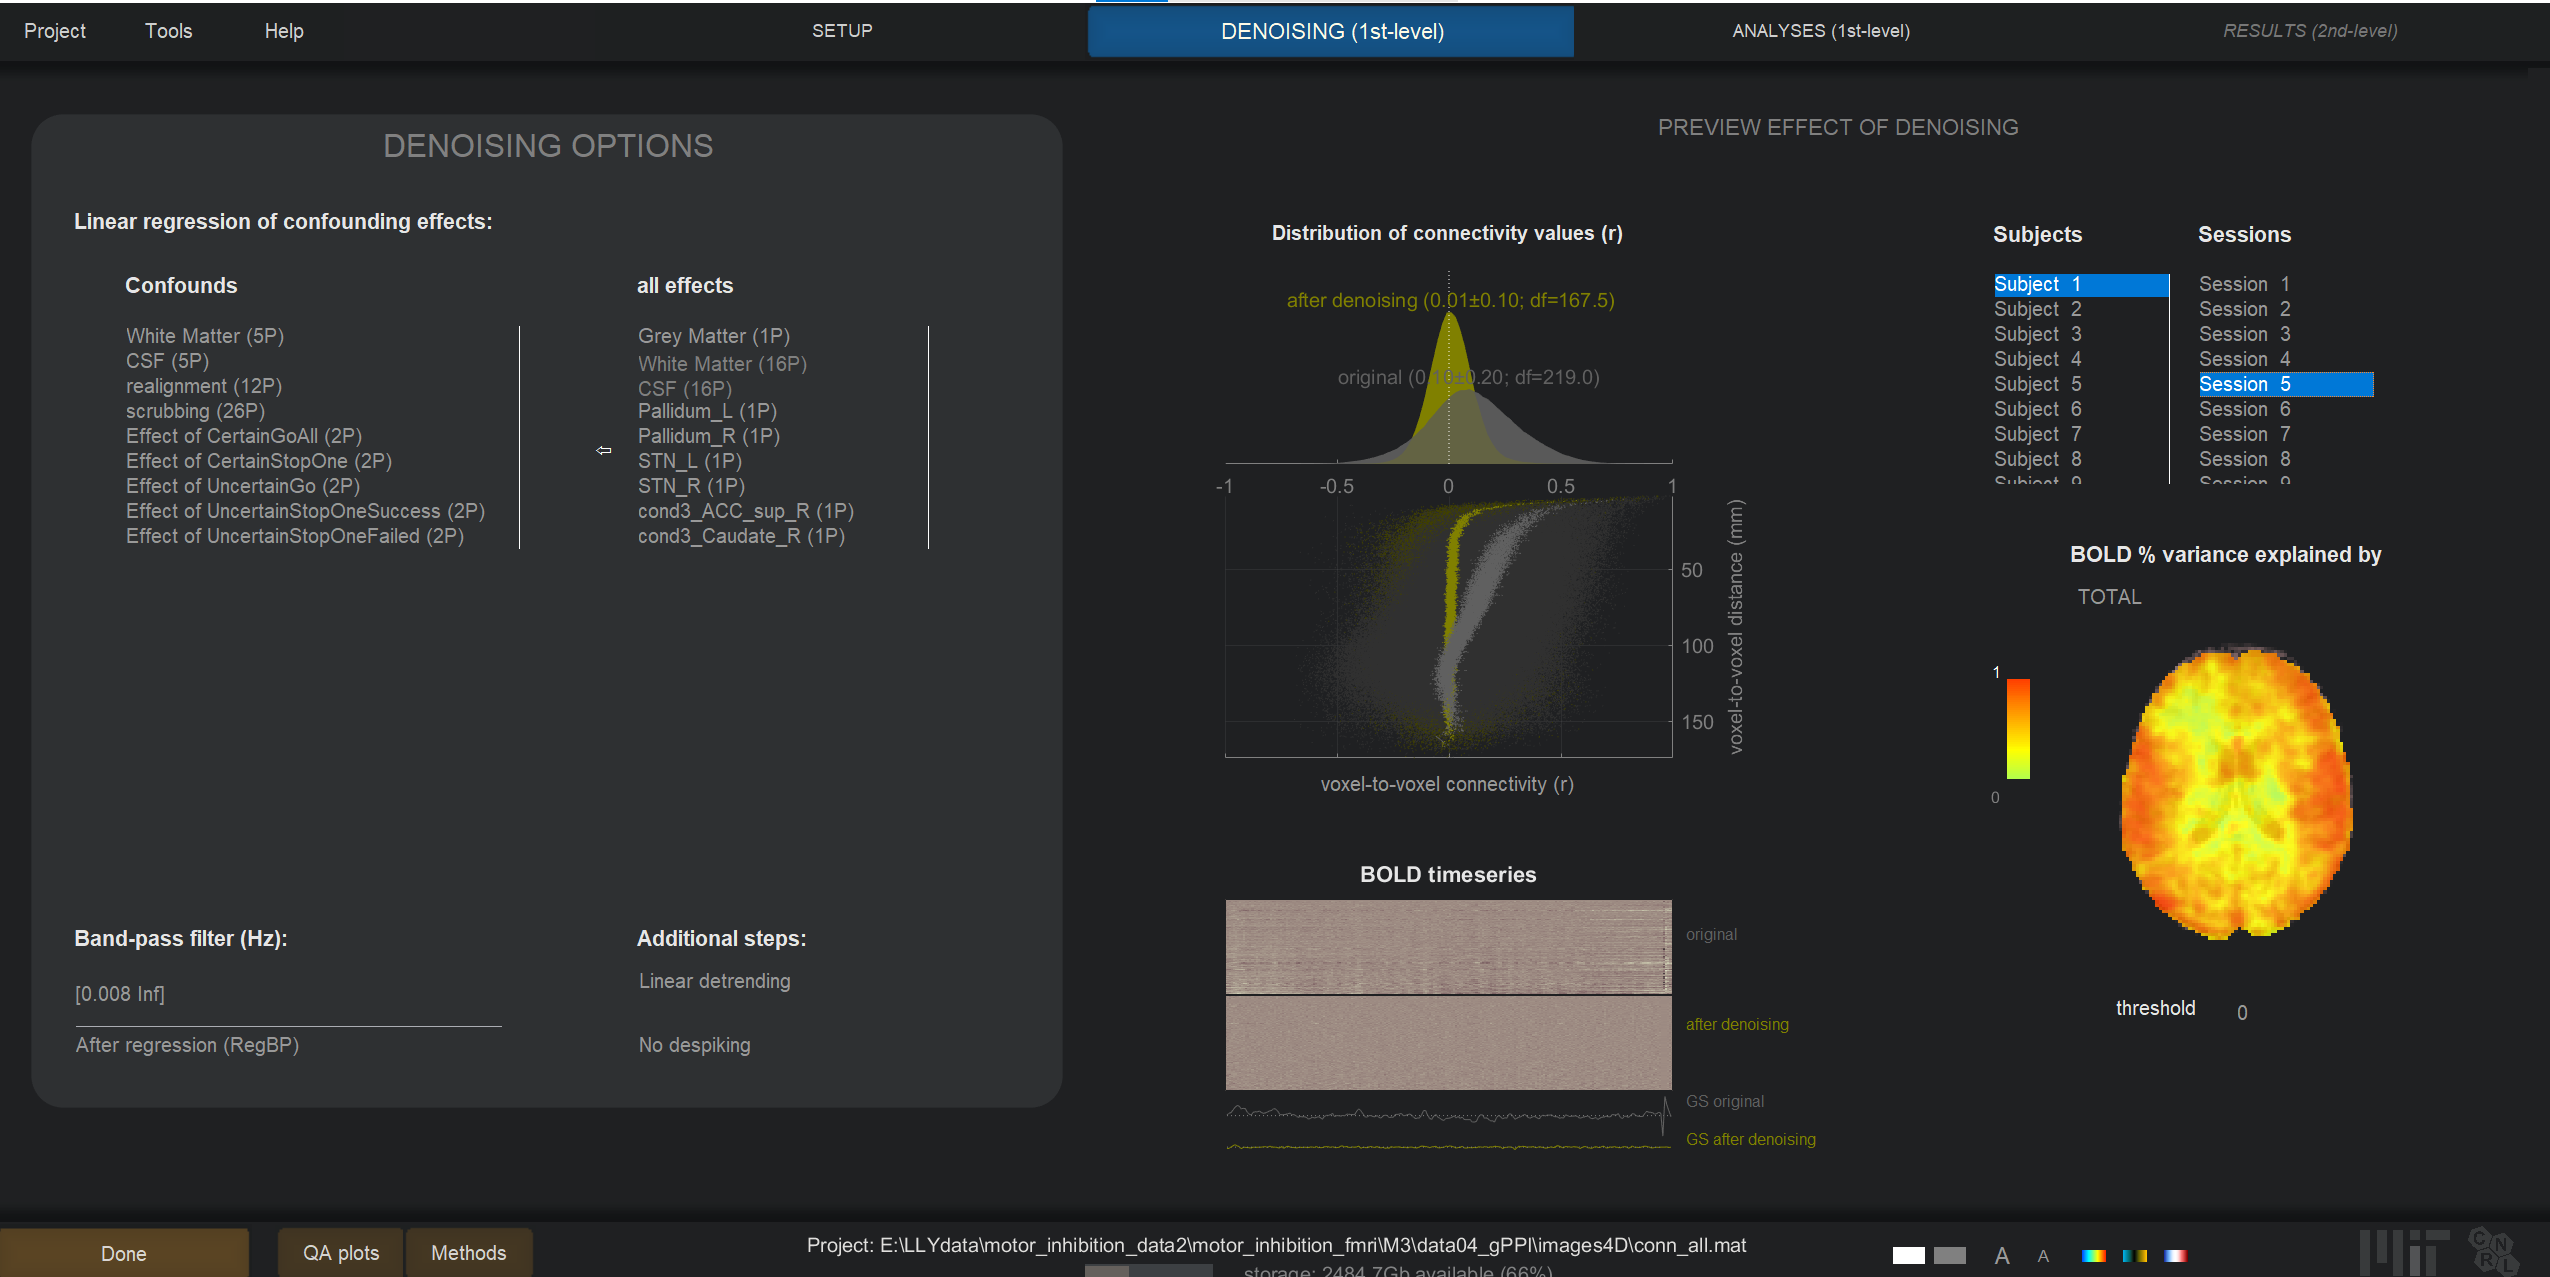2550x1277 pixels.
Task: Select Subject 4 in Subjects list
Action: click(2037, 359)
